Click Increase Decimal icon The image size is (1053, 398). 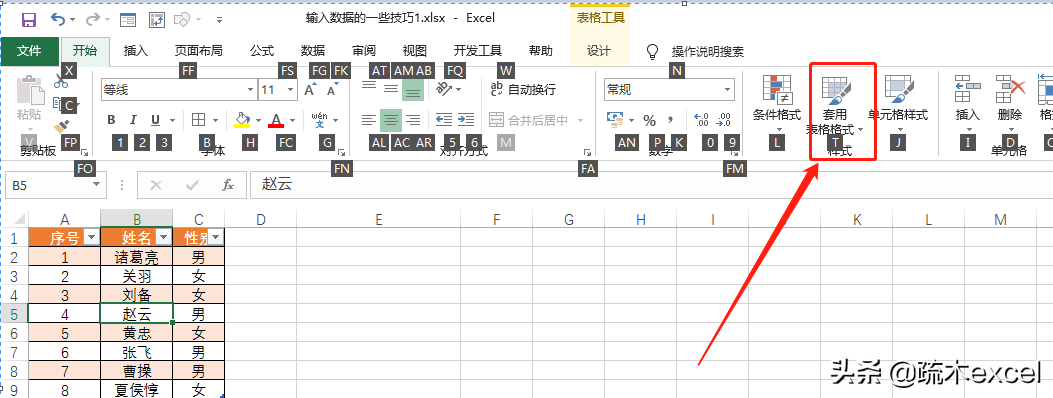(701, 121)
